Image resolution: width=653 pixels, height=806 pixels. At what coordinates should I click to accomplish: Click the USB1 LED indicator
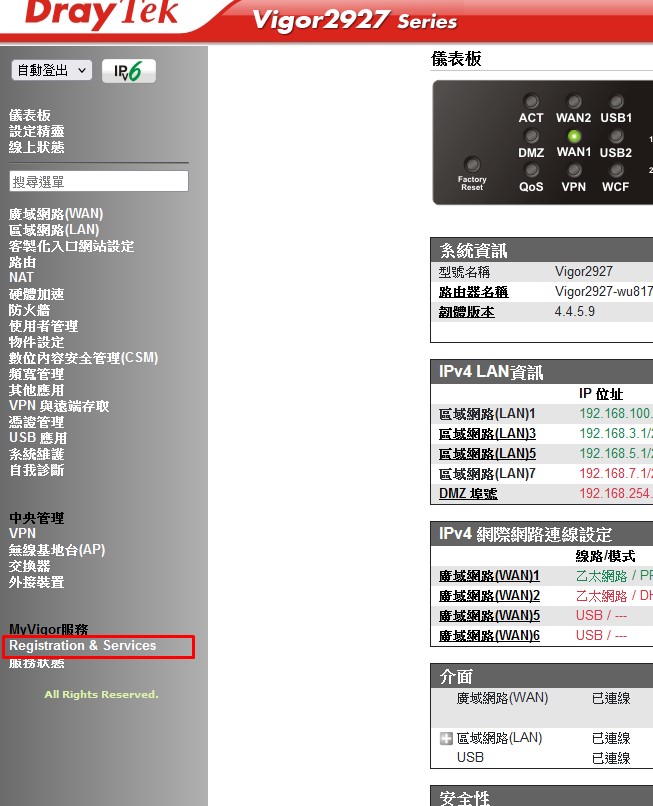click(616, 102)
